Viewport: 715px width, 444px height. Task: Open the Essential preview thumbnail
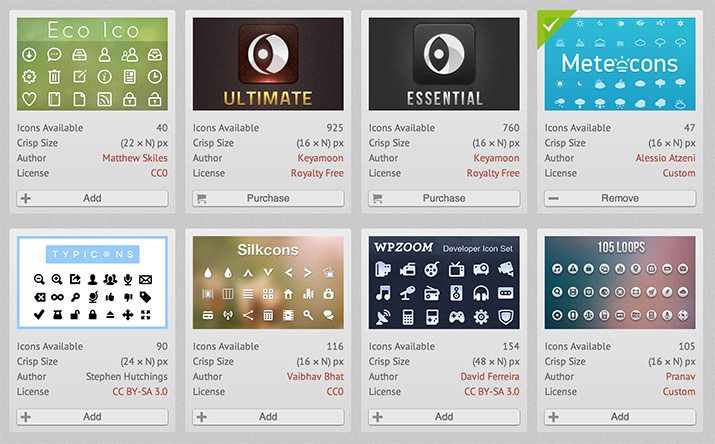point(444,64)
